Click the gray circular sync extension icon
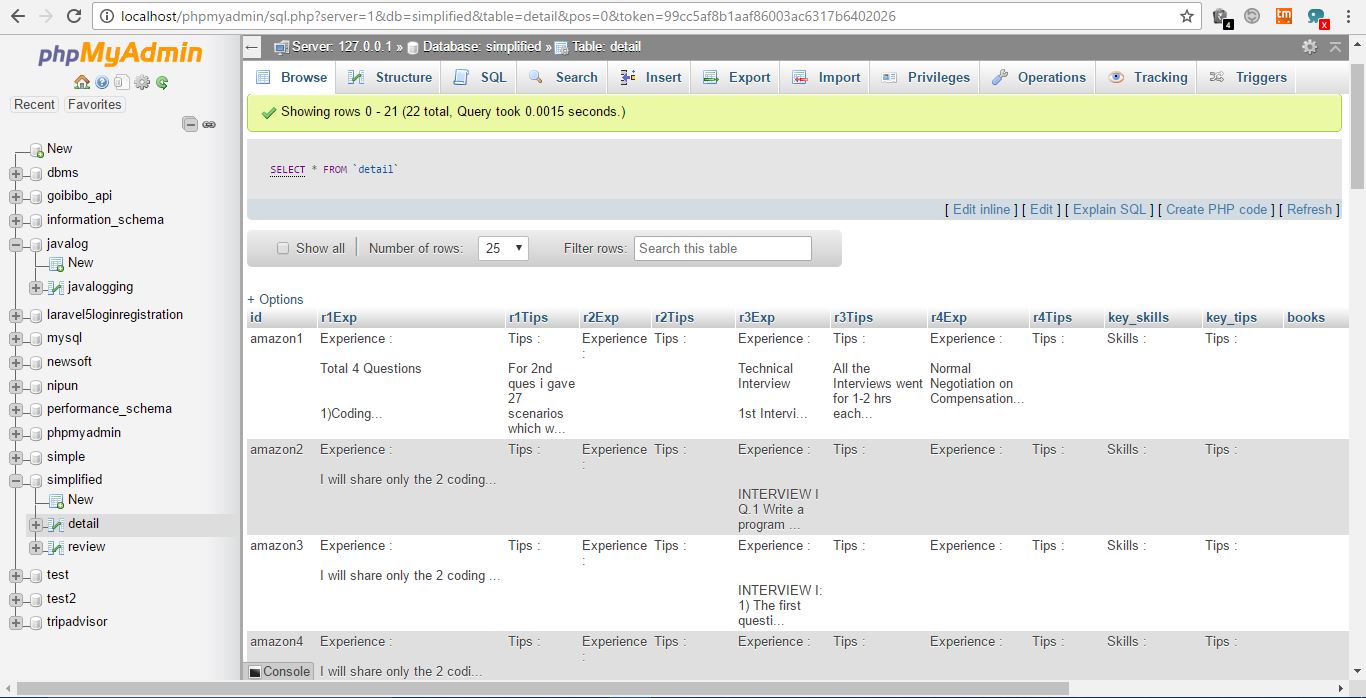This screenshot has height=698, width=1366. pos(1252,16)
